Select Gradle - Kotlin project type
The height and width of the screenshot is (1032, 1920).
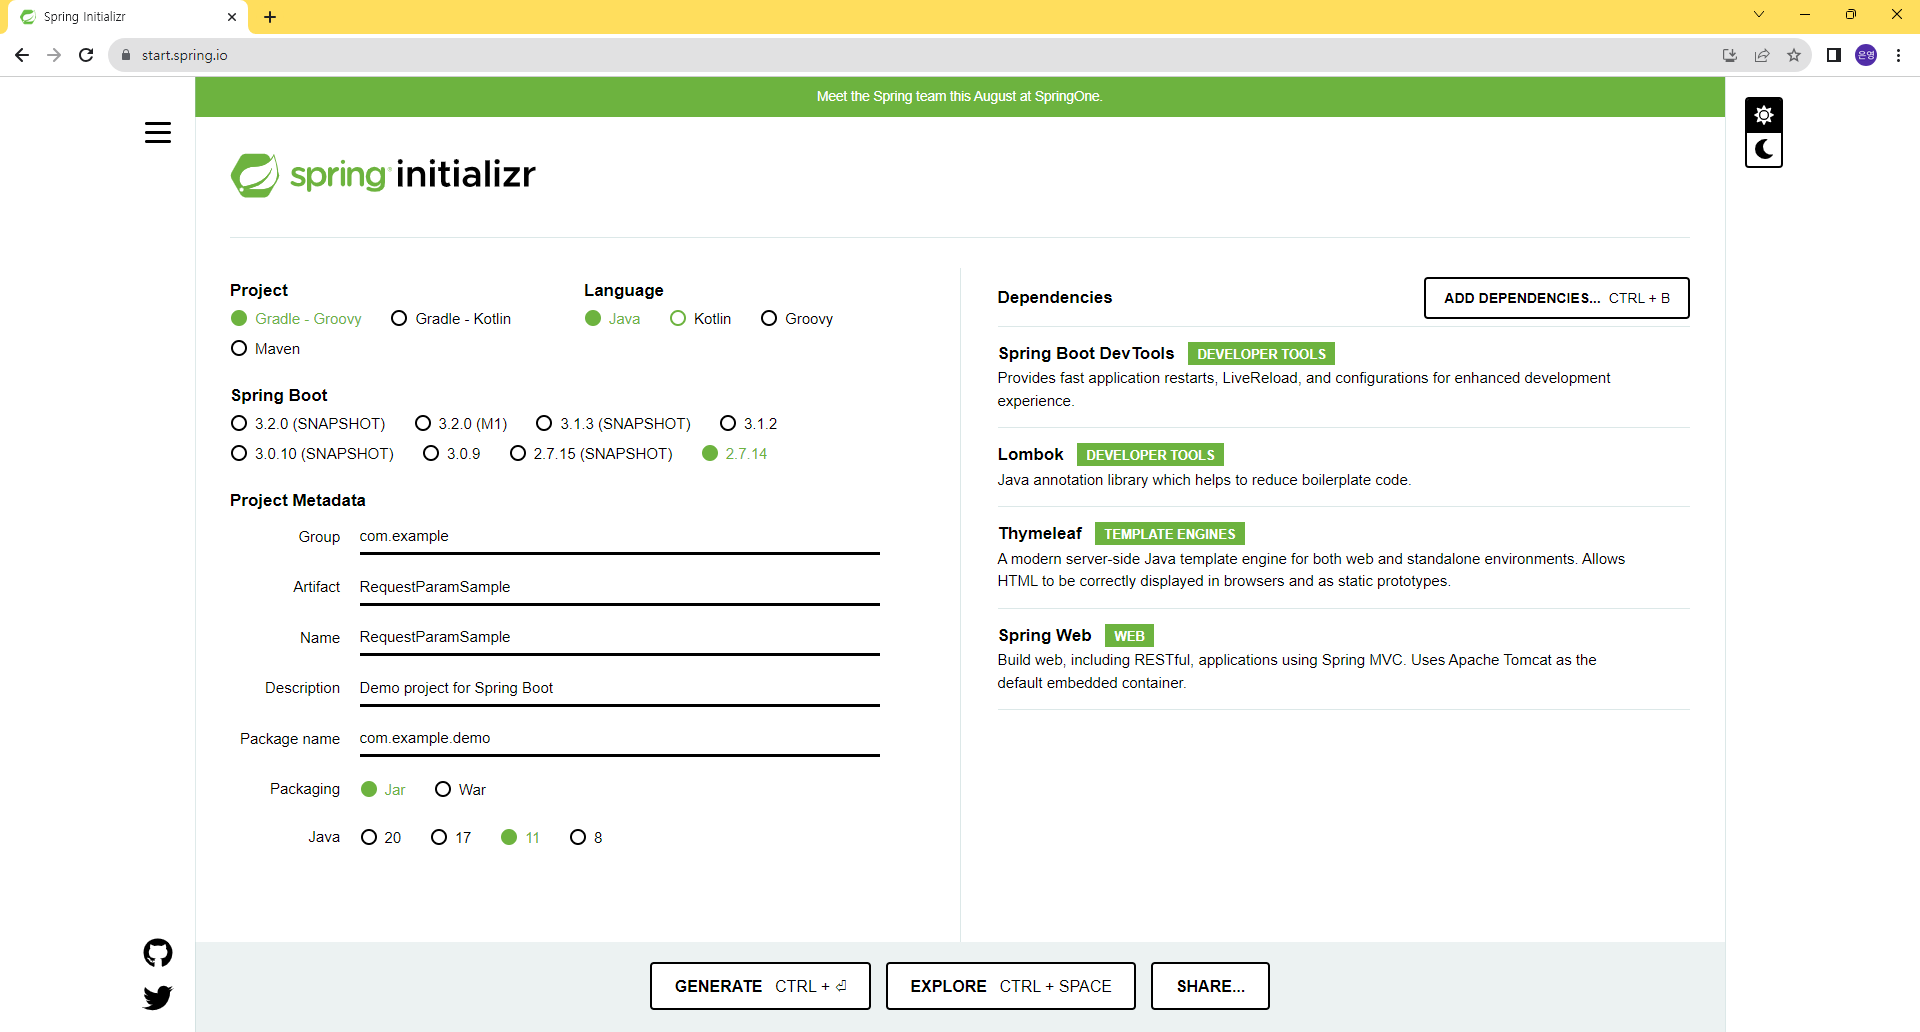(451, 319)
